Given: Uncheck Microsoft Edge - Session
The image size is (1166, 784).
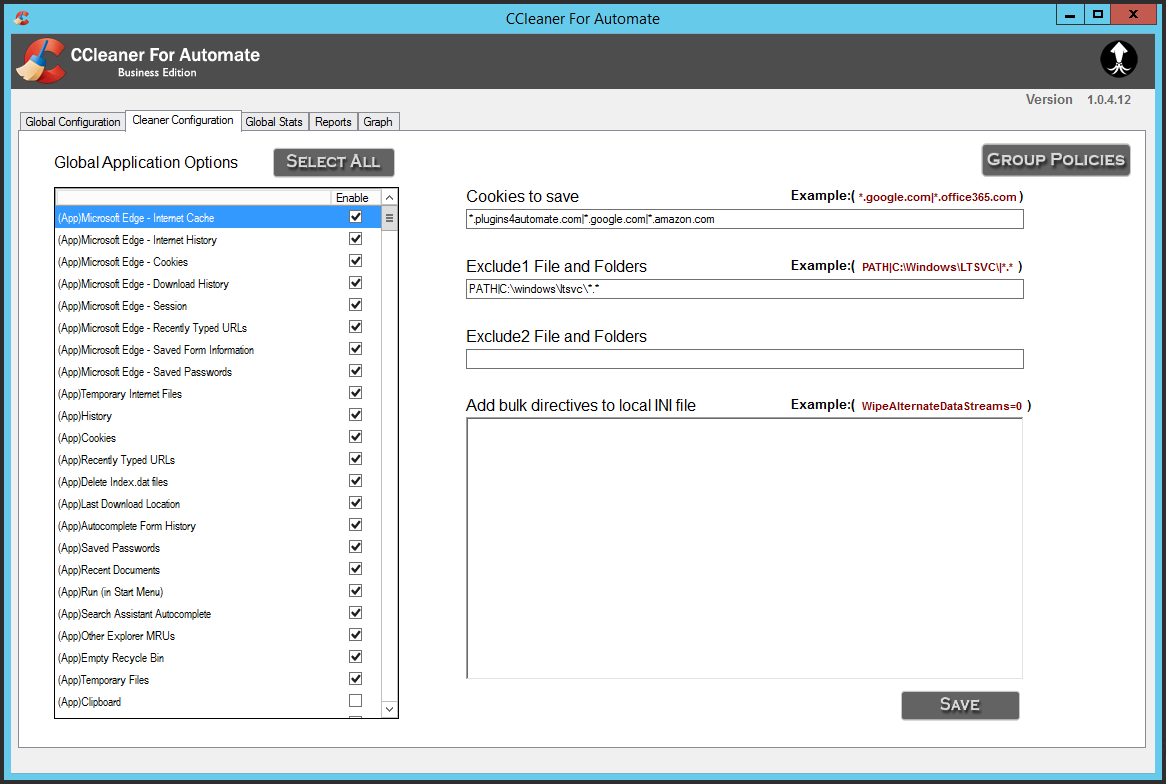Looking at the screenshot, I should [355, 305].
